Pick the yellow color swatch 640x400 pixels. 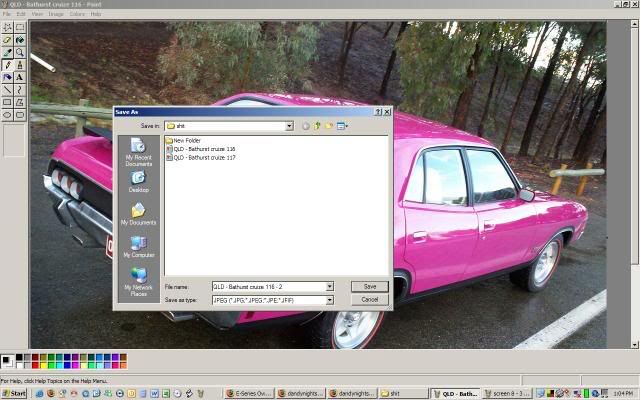43,365
